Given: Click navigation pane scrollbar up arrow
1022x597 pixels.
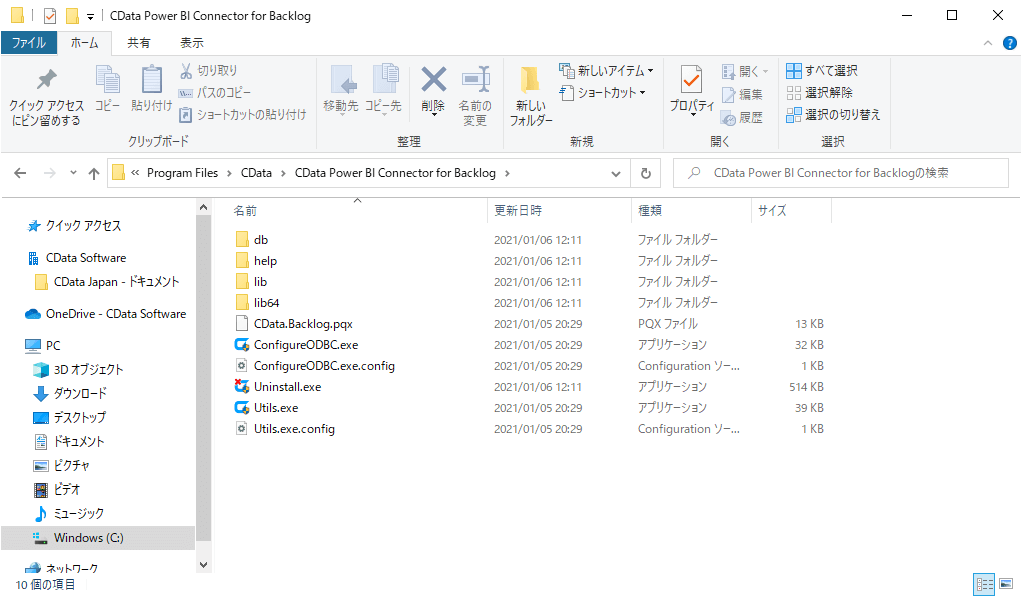Looking at the screenshot, I should pos(203,208).
